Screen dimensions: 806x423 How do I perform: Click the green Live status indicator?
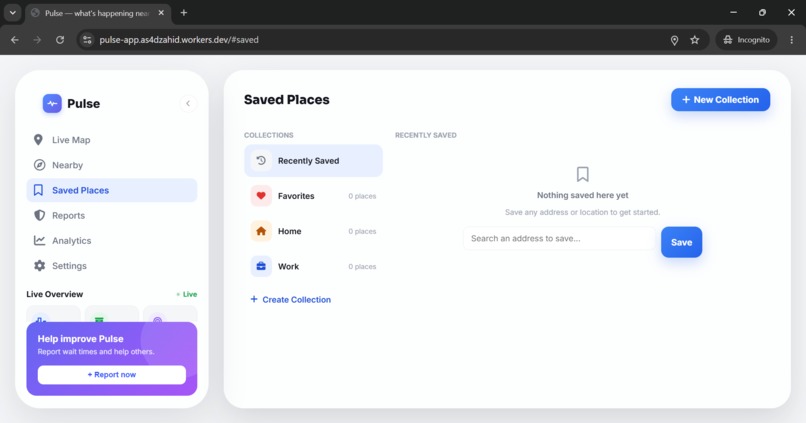(x=187, y=295)
